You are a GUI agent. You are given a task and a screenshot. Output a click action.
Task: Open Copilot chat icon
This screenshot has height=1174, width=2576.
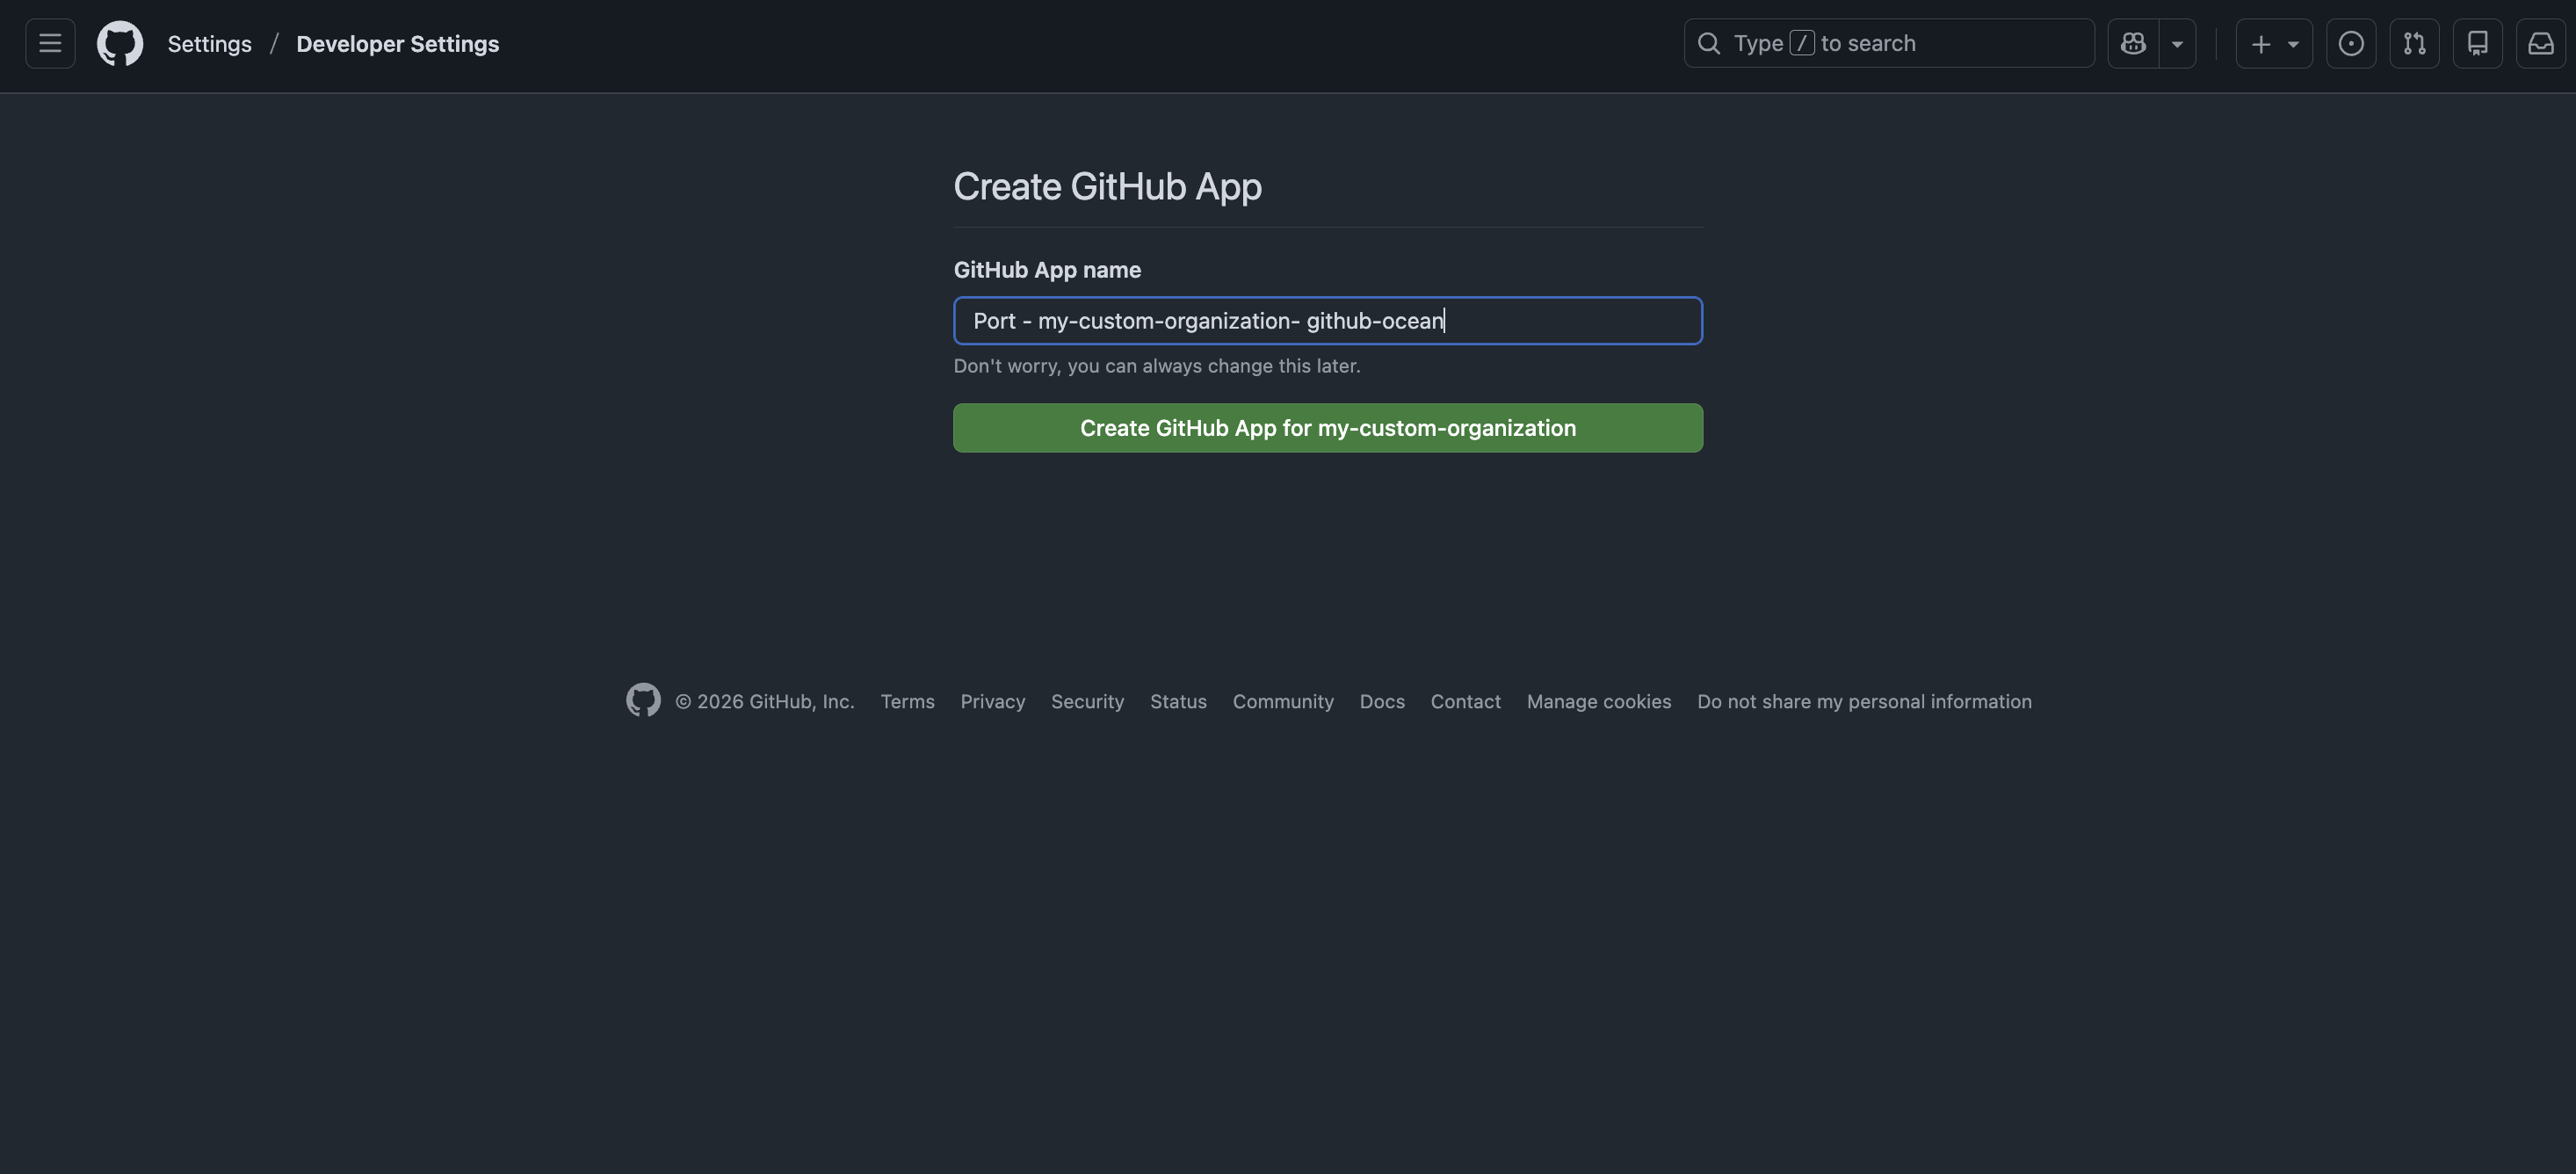[x=2133, y=43]
